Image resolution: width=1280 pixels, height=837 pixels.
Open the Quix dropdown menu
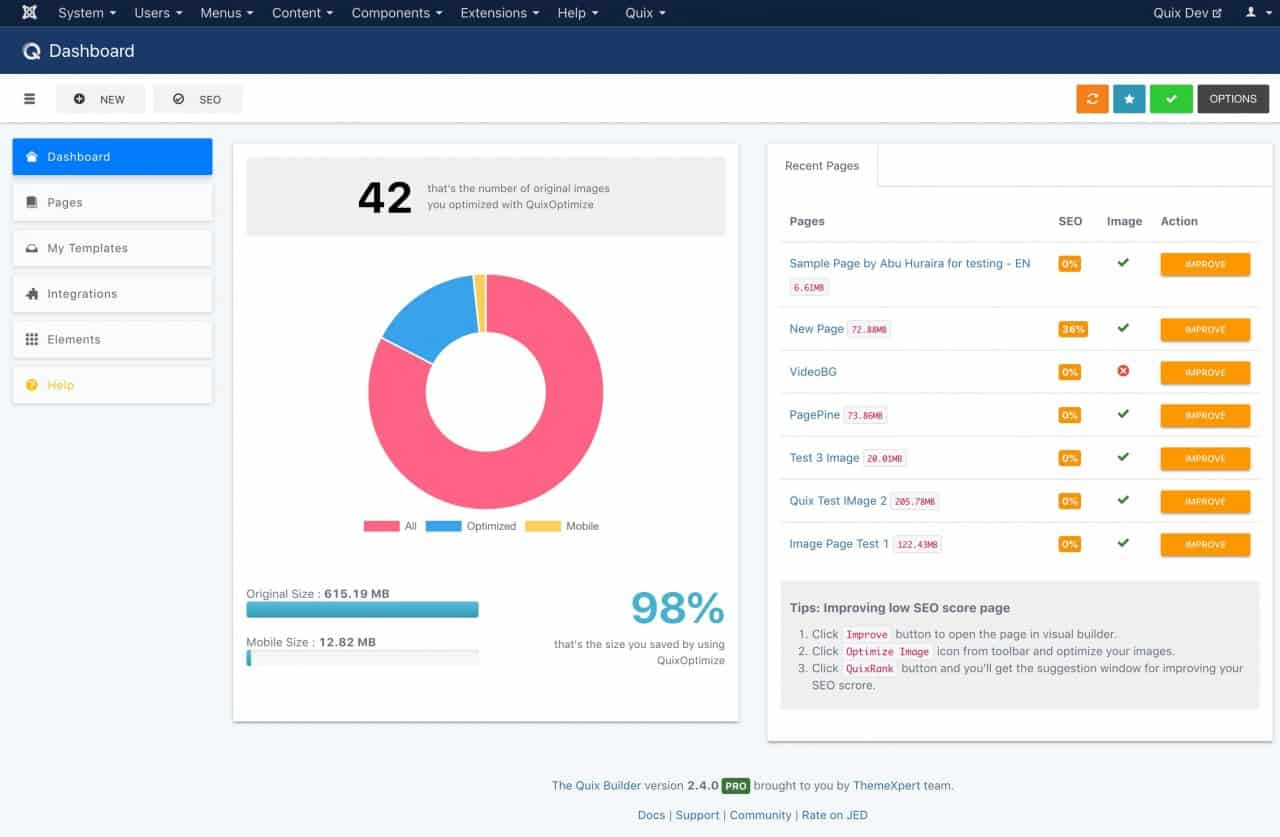pos(645,13)
